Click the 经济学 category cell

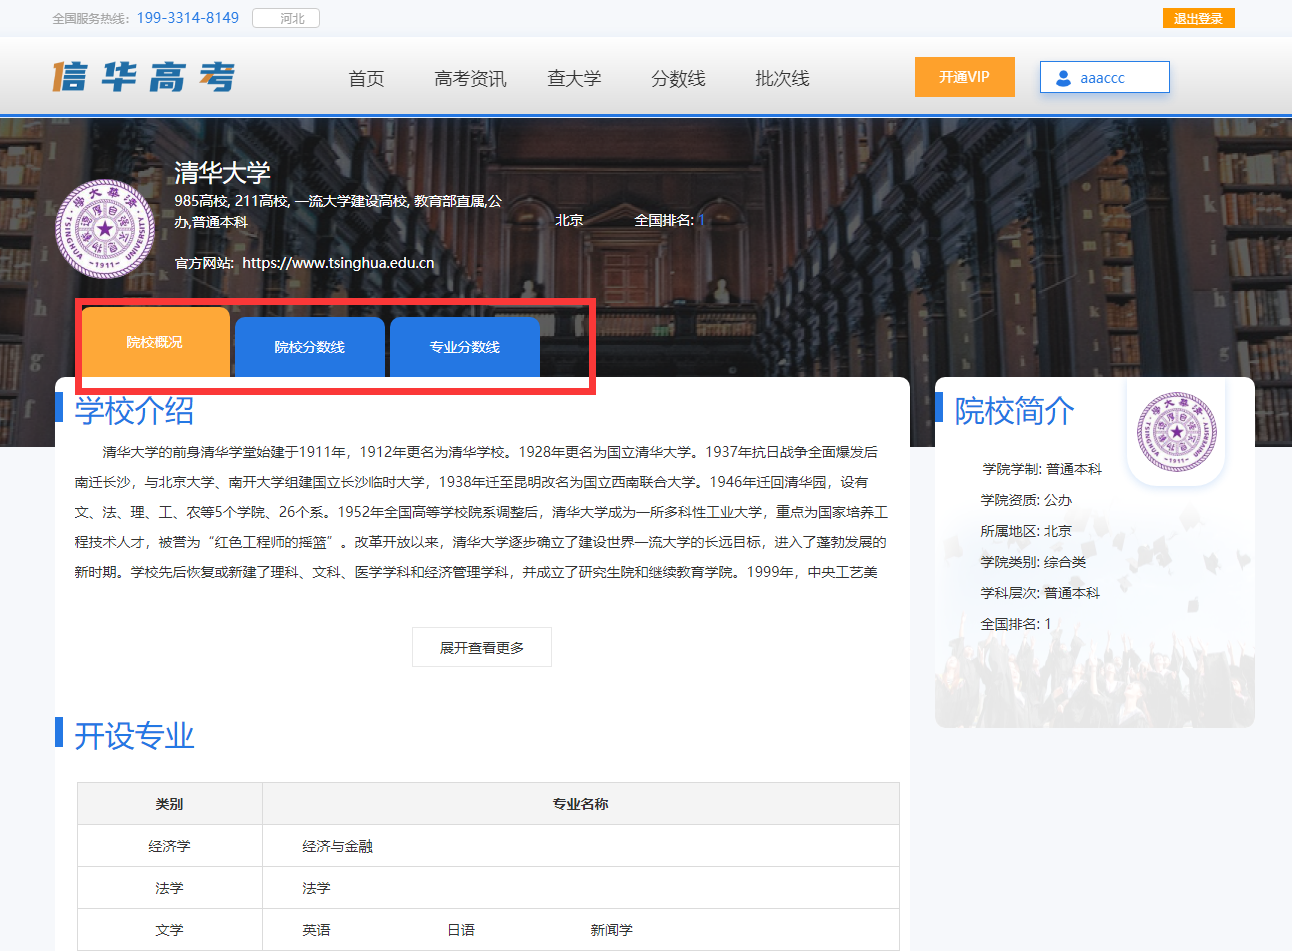point(170,846)
